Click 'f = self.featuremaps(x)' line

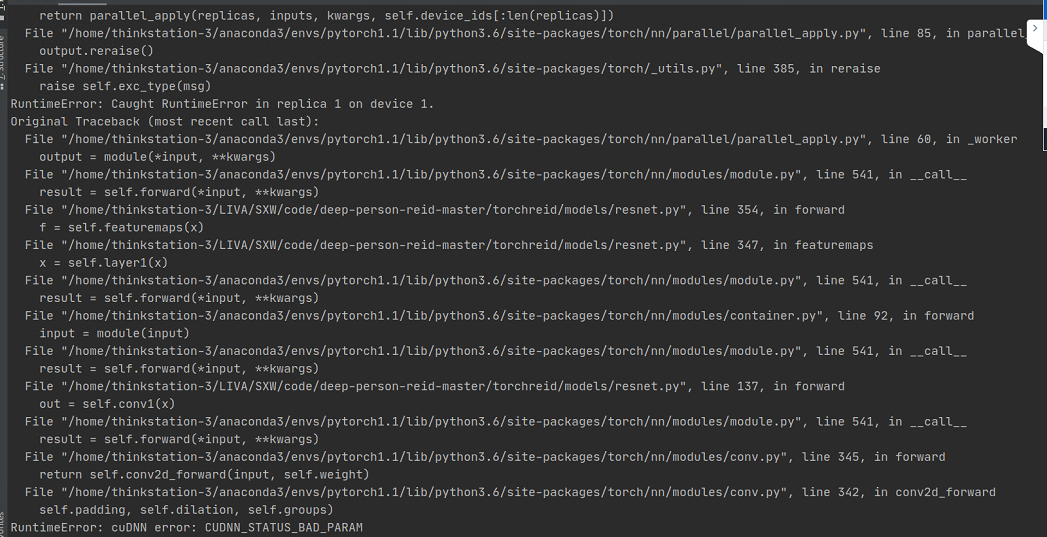click(122, 228)
